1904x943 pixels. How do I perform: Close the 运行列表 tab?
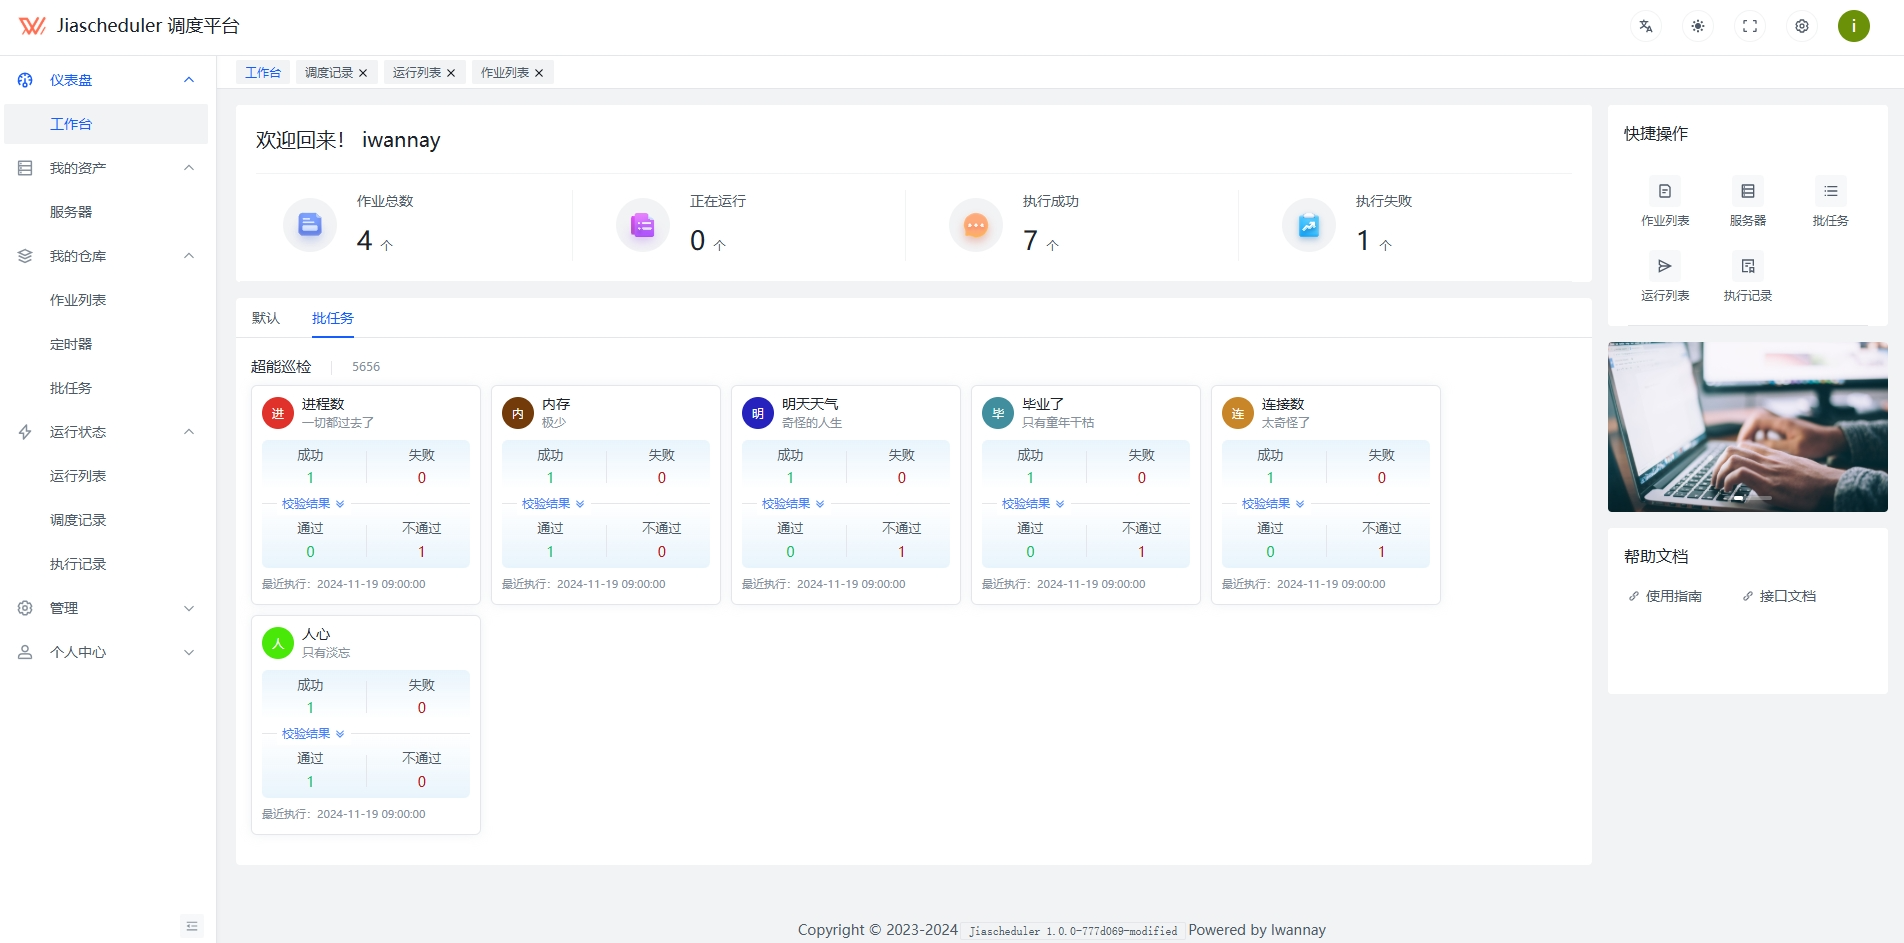[x=451, y=72]
